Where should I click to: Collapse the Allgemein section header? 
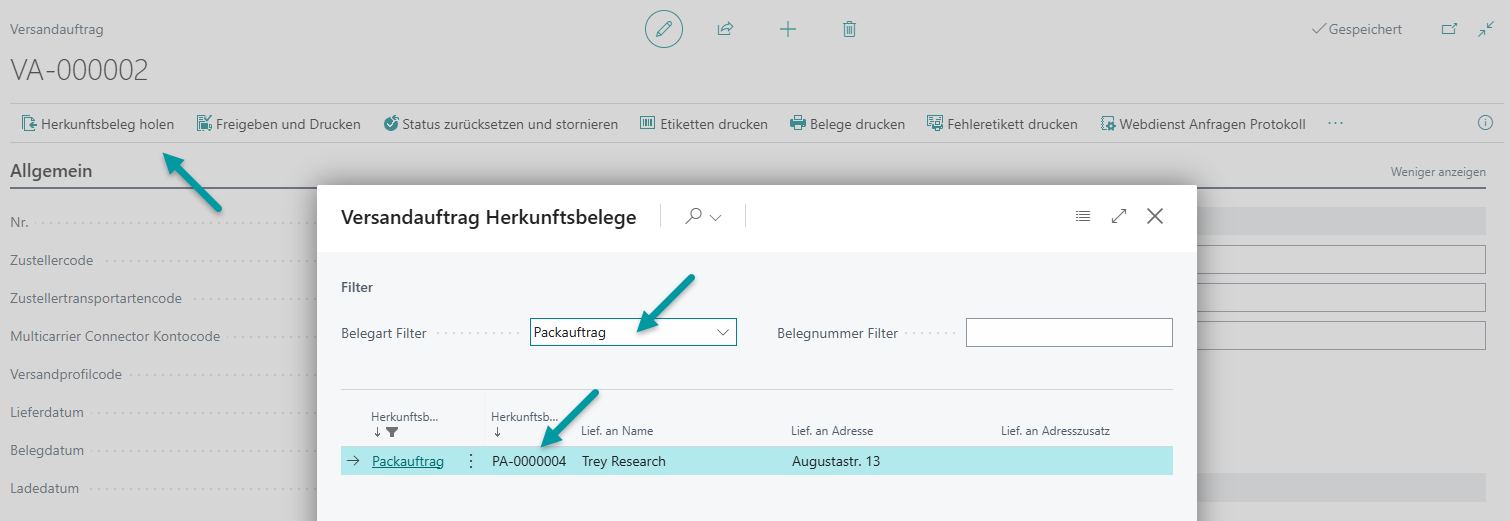tap(51, 171)
